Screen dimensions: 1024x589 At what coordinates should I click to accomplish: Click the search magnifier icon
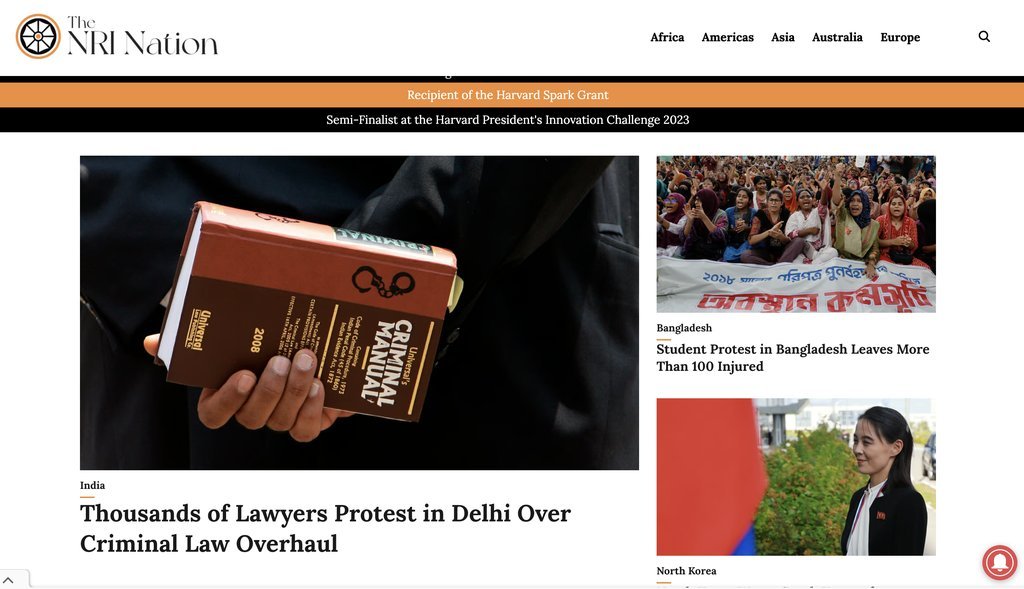[984, 37]
